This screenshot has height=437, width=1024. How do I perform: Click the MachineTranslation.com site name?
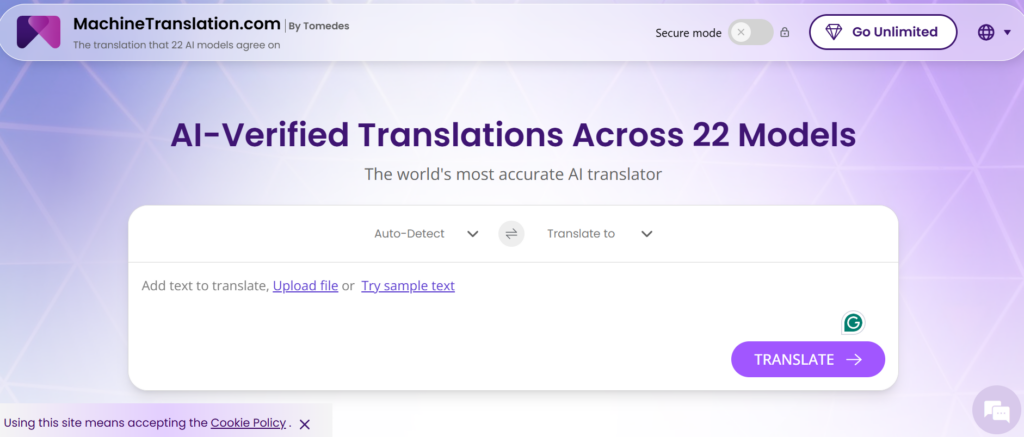(x=176, y=24)
